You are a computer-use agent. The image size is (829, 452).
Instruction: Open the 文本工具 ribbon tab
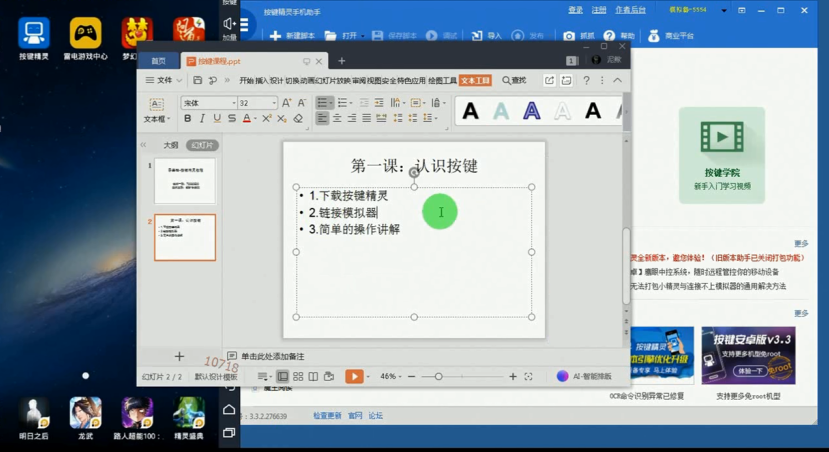475,81
